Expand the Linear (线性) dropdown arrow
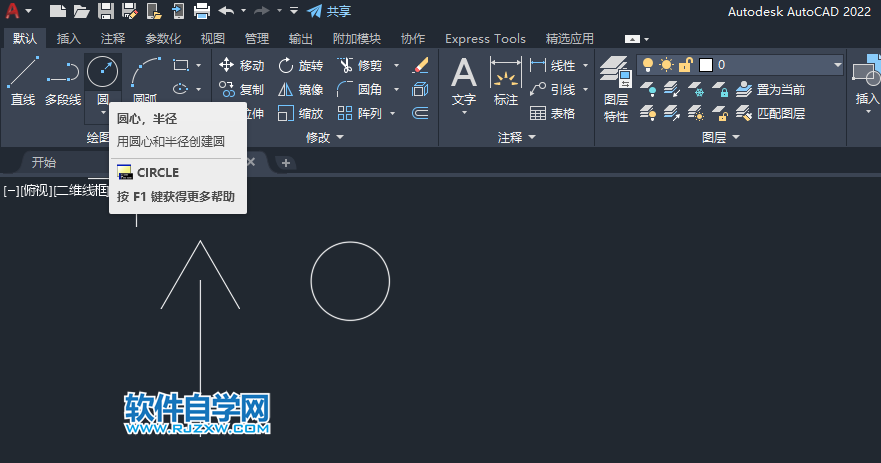Screen dimensions: 881x463 tap(585, 66)
